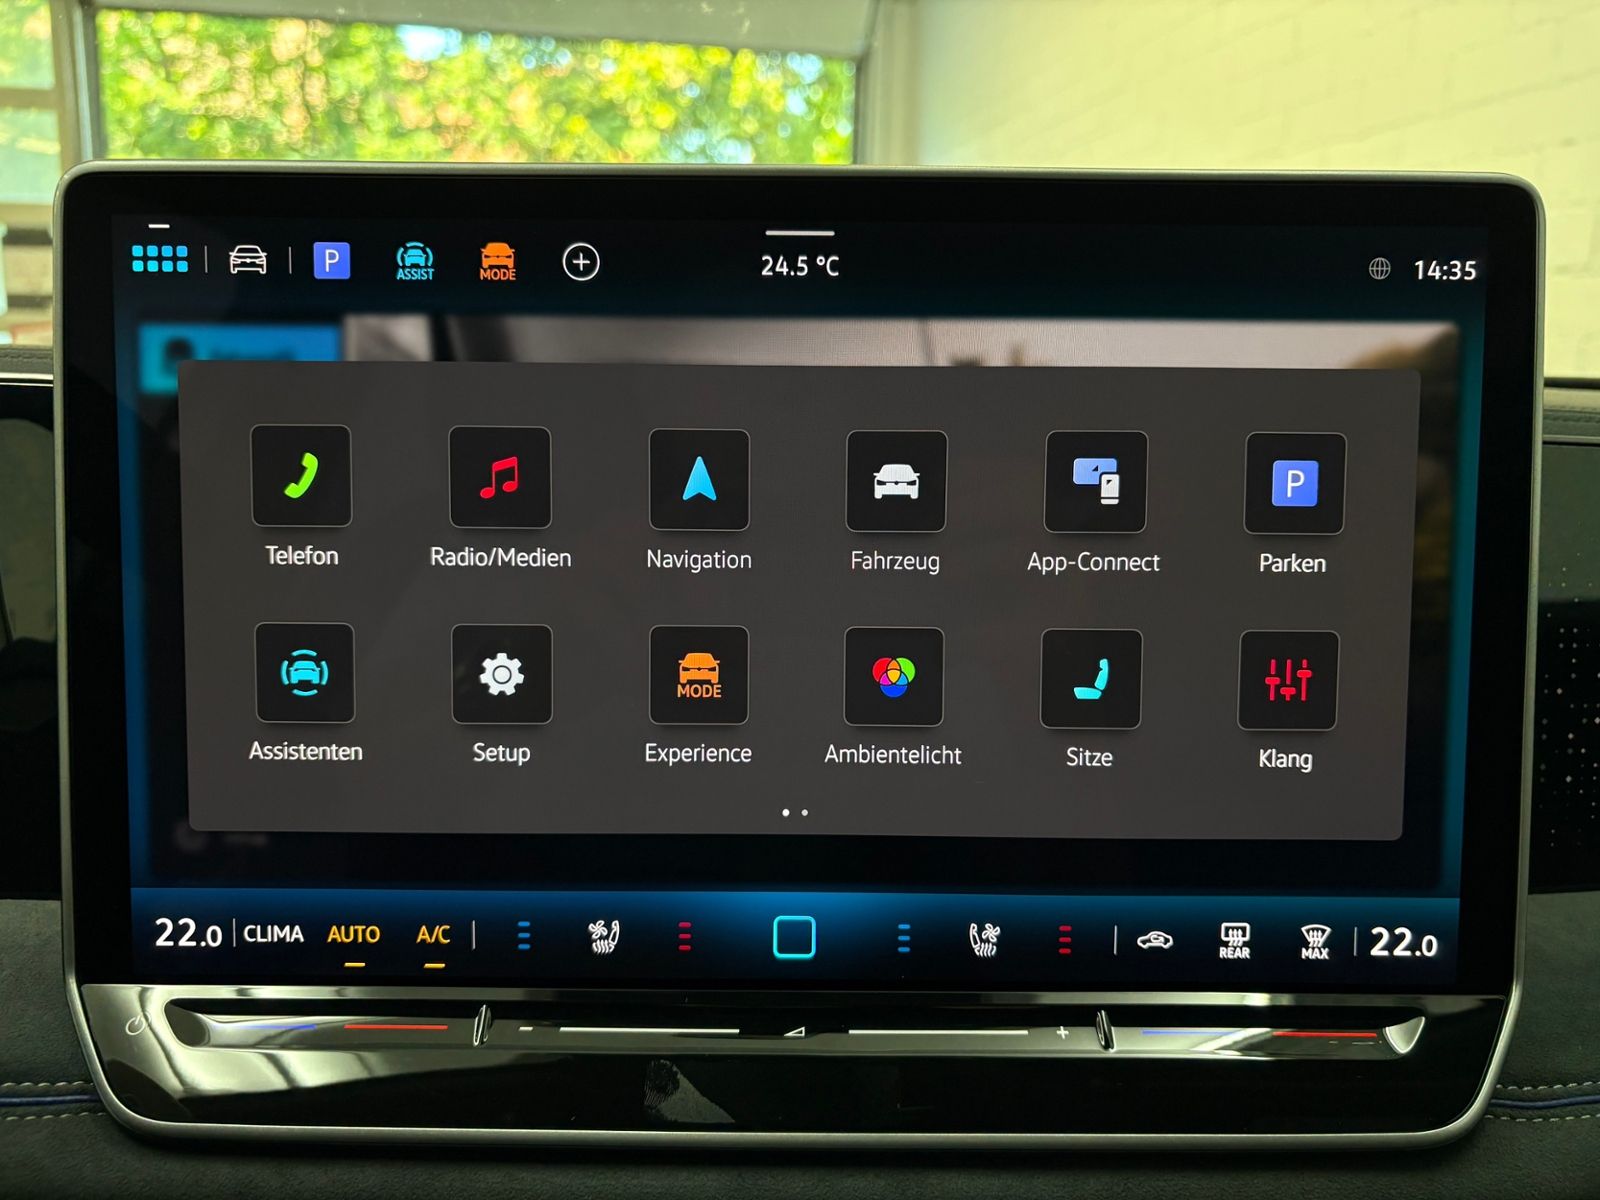Tap the volume slider bar below screen

click(793, 1030)
